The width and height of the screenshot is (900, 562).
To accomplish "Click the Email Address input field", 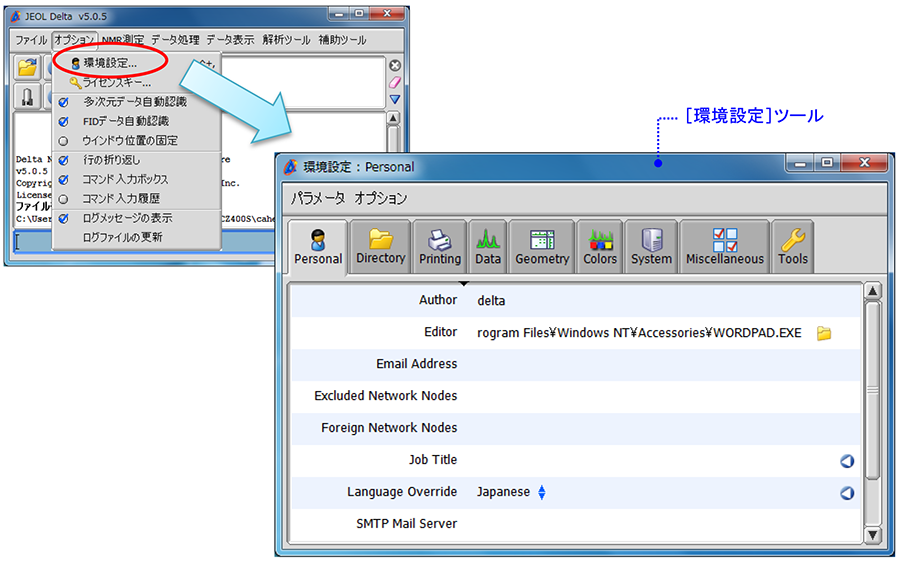I will click(660, 364).
